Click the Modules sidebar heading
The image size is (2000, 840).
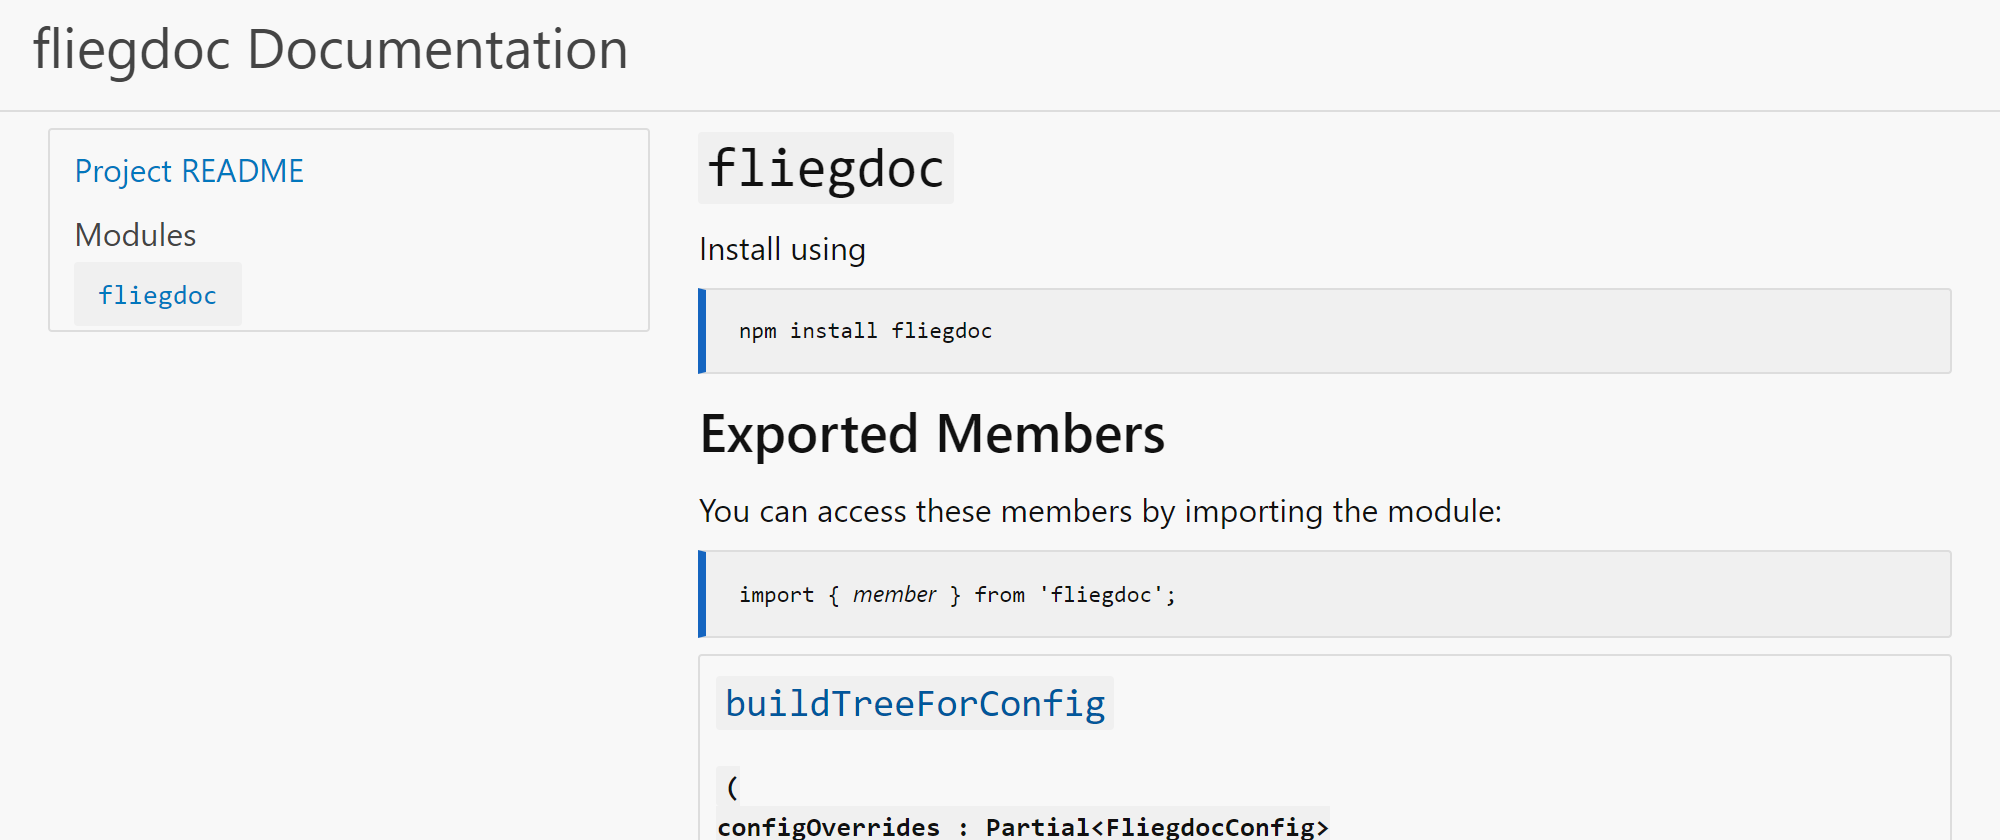tap(135, 235)
